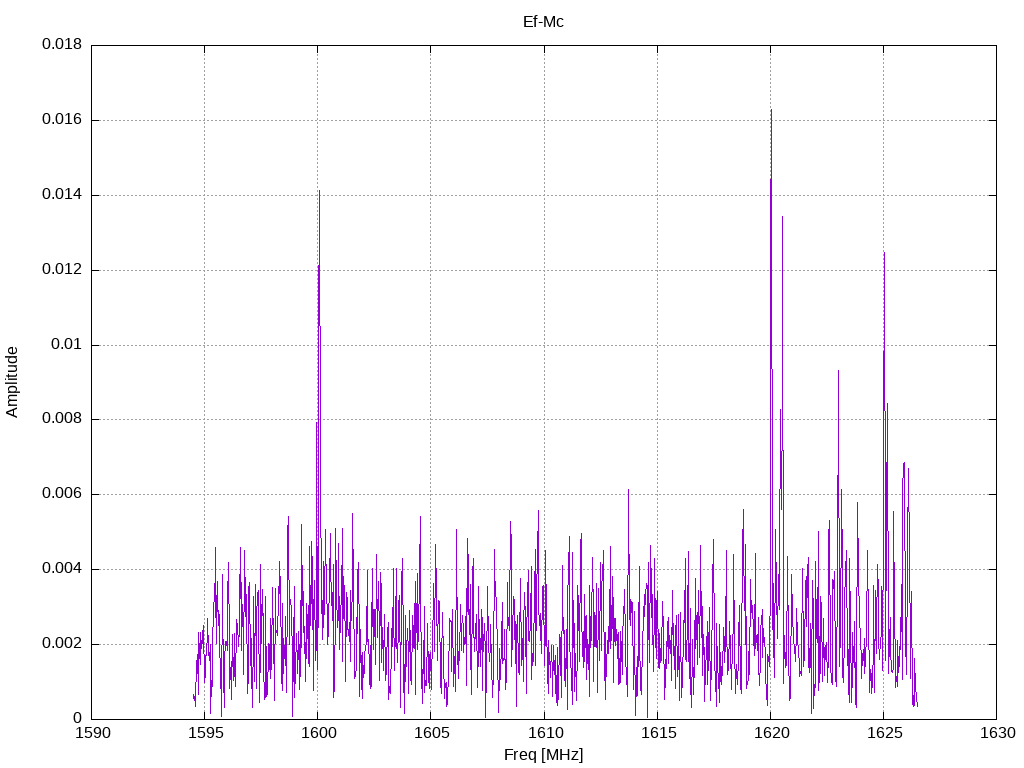
Task: Click y-axis tick label 0.014
Action: [62, 194]
